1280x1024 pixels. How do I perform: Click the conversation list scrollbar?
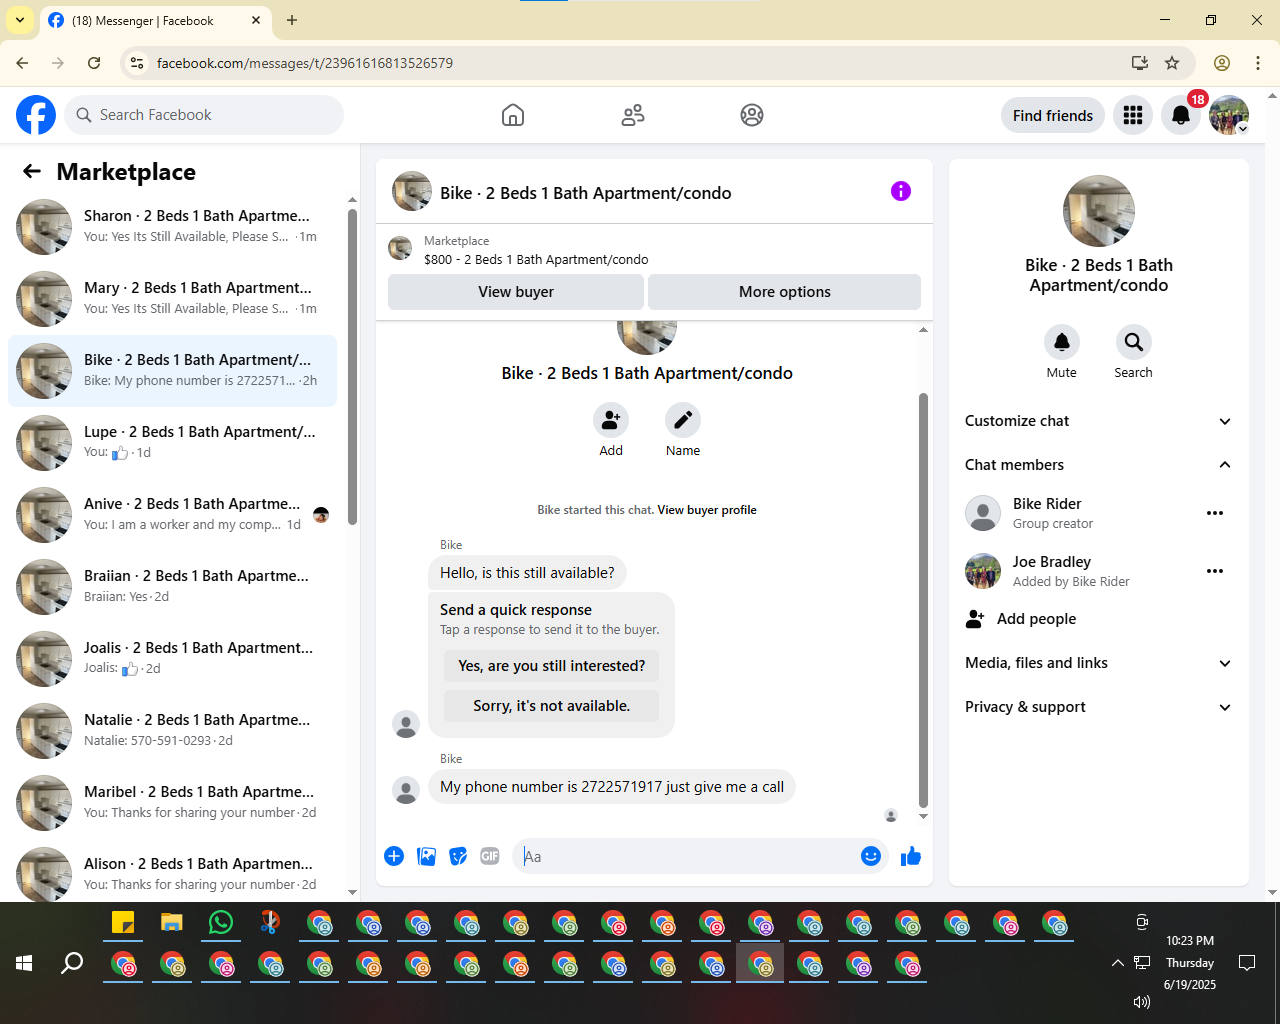tap(352, 367)
